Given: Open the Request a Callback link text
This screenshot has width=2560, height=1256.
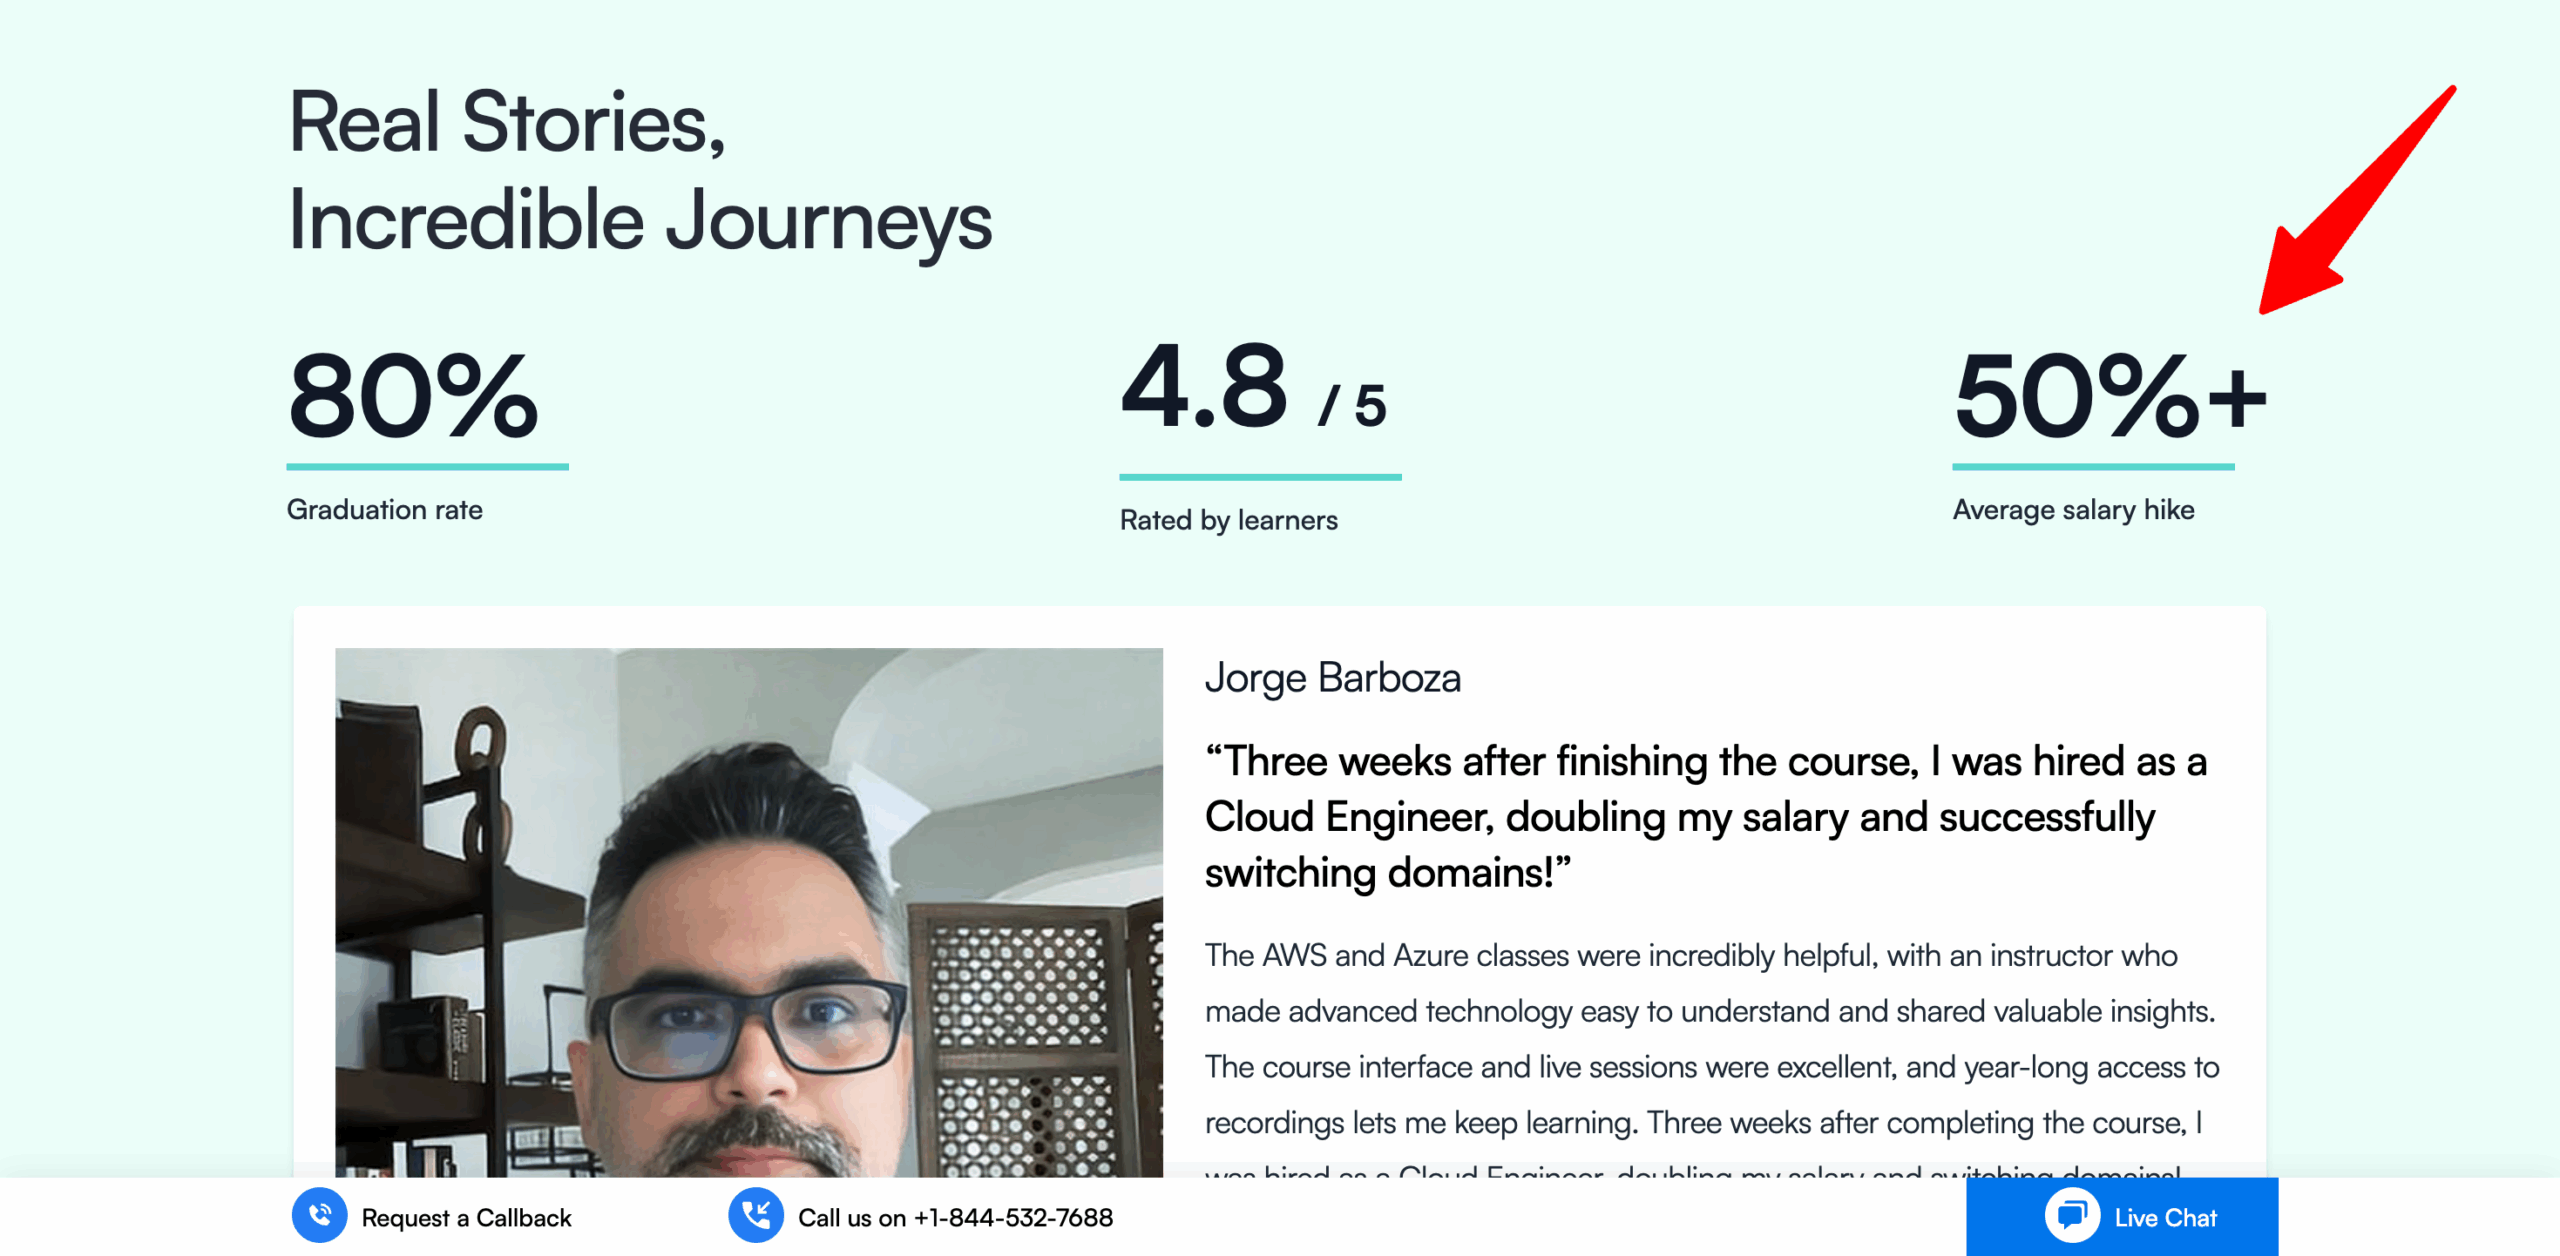Looking at the screenshot, I should click(x=466, y=1218).
